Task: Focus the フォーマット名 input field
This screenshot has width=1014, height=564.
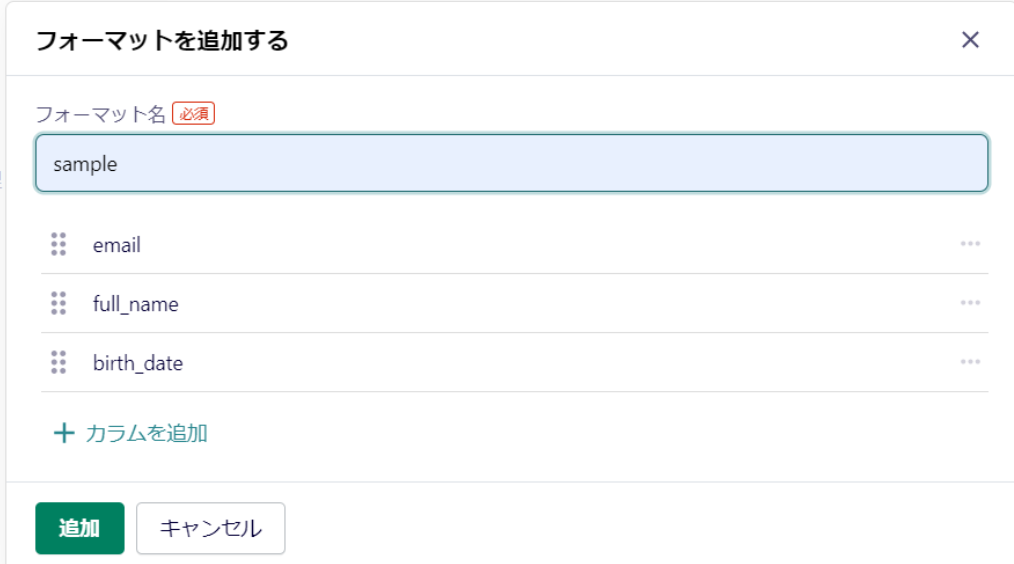Action: [x=512, y=164]
